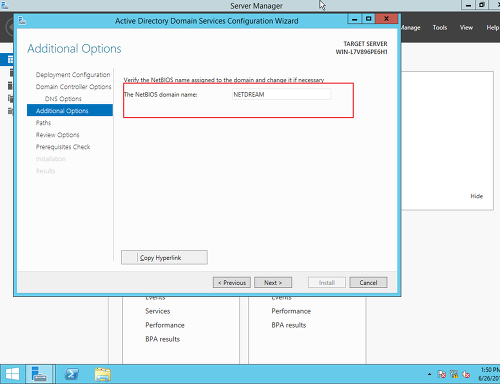
Task: Open BPA results in the left server tile
Action: point(162,339)
